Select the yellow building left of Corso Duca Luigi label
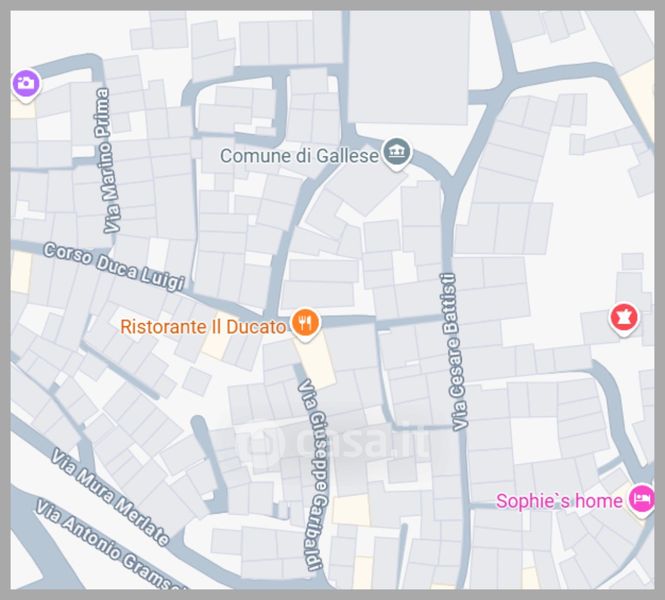 pos(21,273)
